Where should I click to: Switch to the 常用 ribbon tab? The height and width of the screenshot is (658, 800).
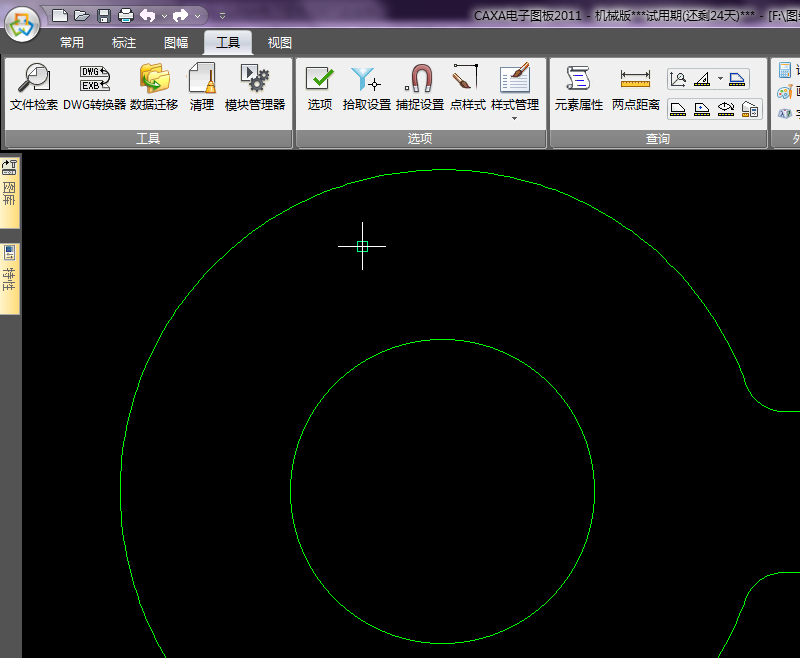(72, 43)
